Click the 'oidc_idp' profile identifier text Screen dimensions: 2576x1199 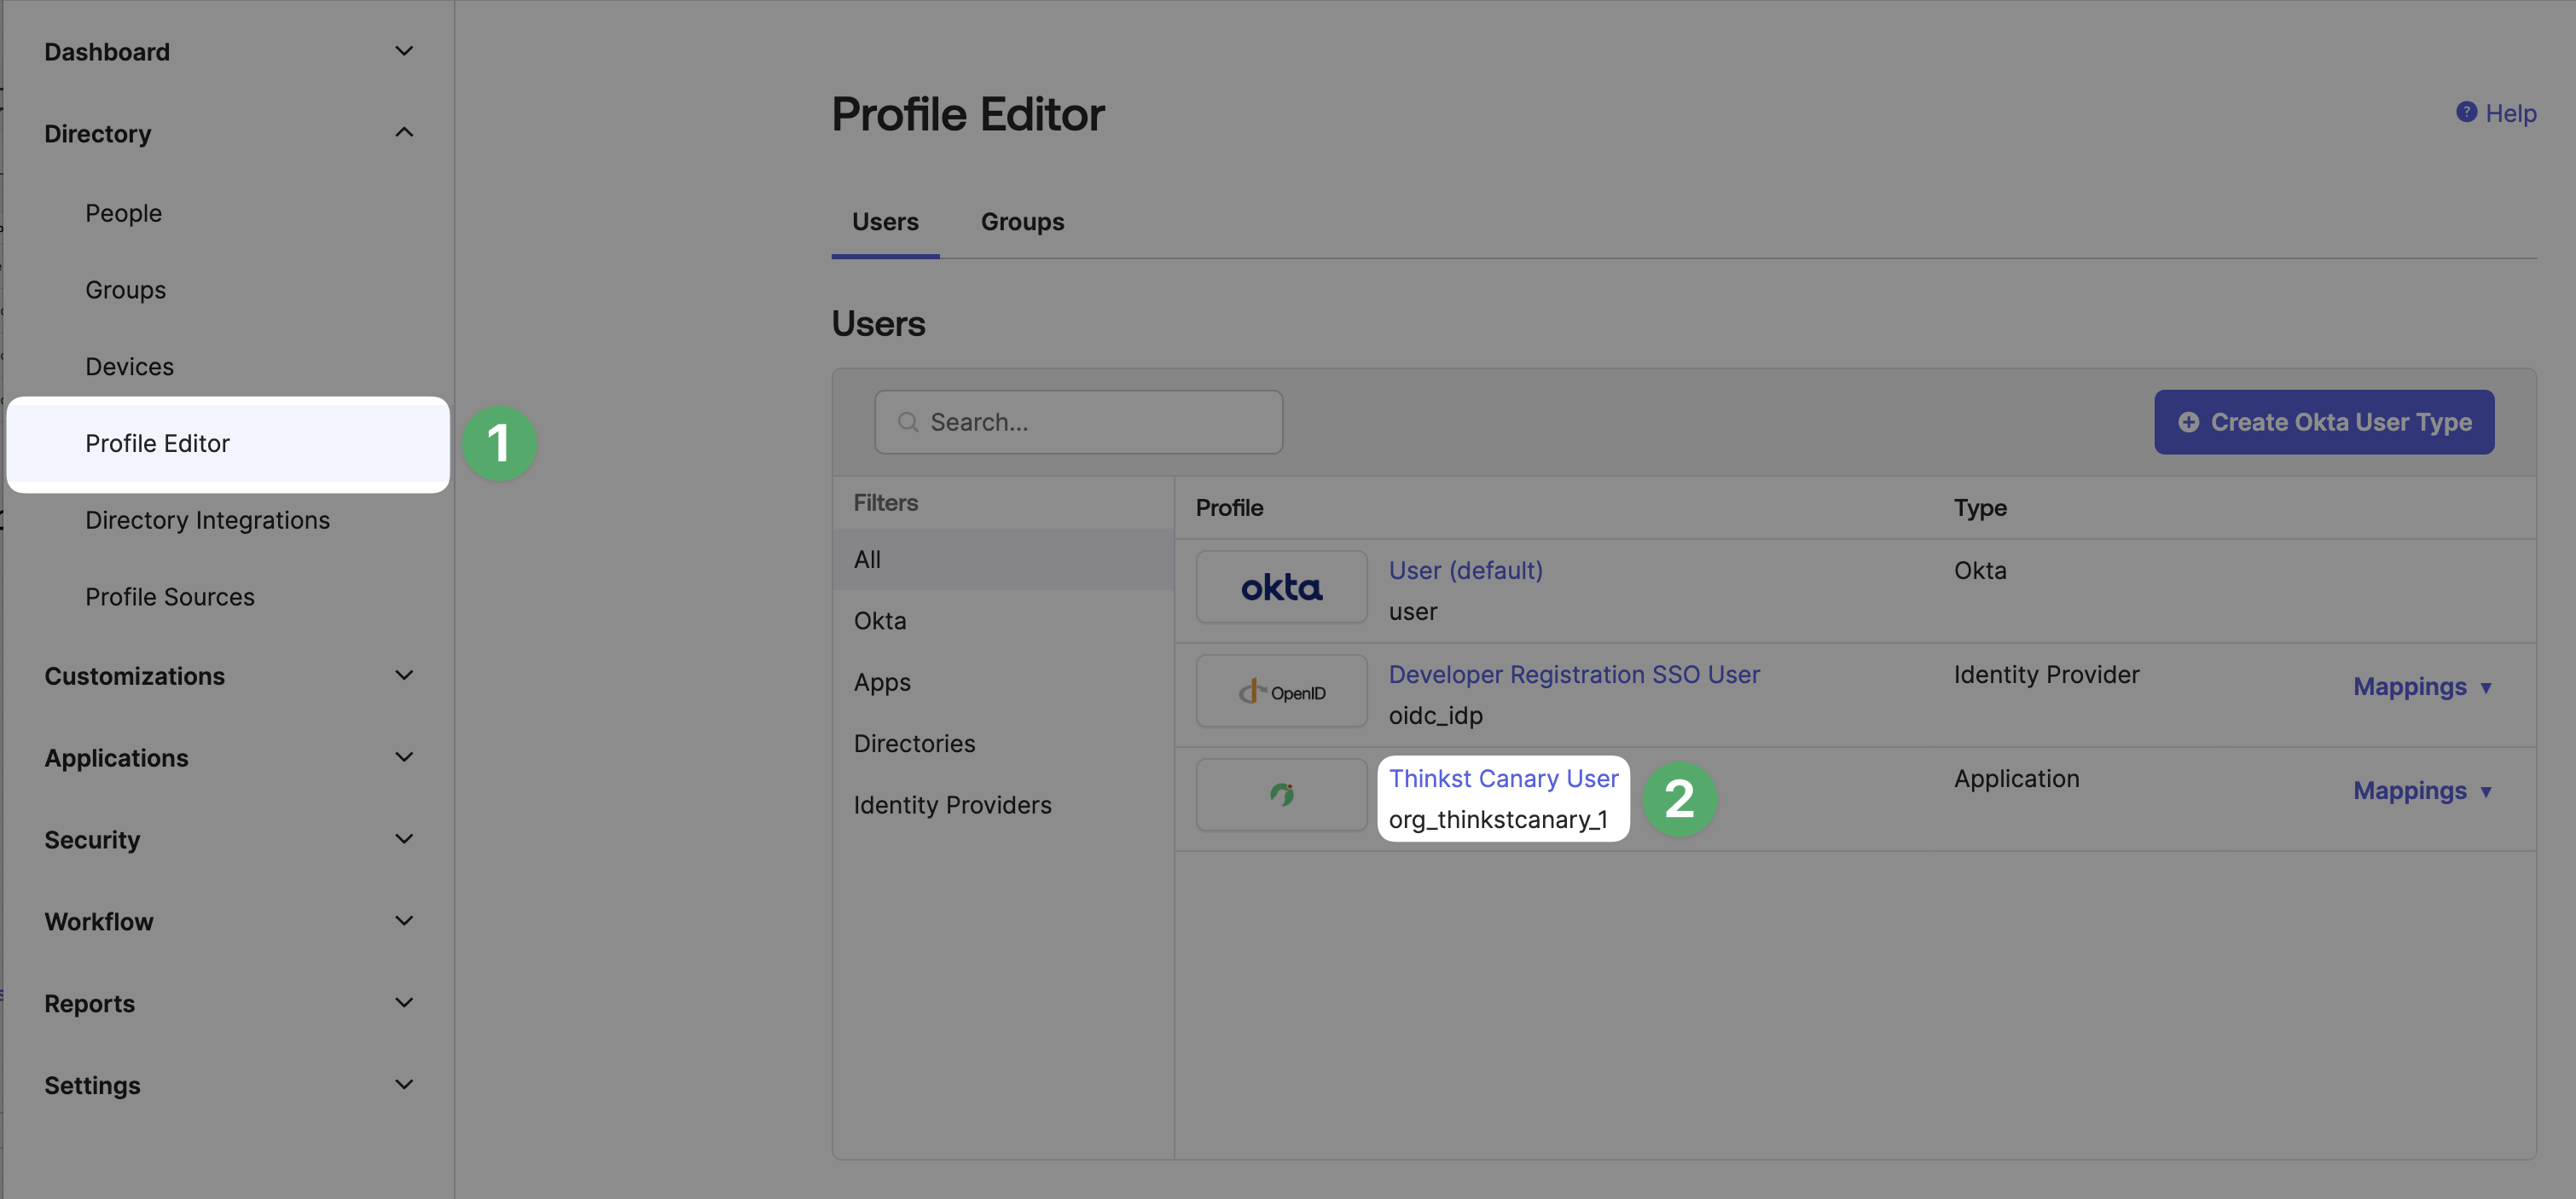coord(1435,715)
